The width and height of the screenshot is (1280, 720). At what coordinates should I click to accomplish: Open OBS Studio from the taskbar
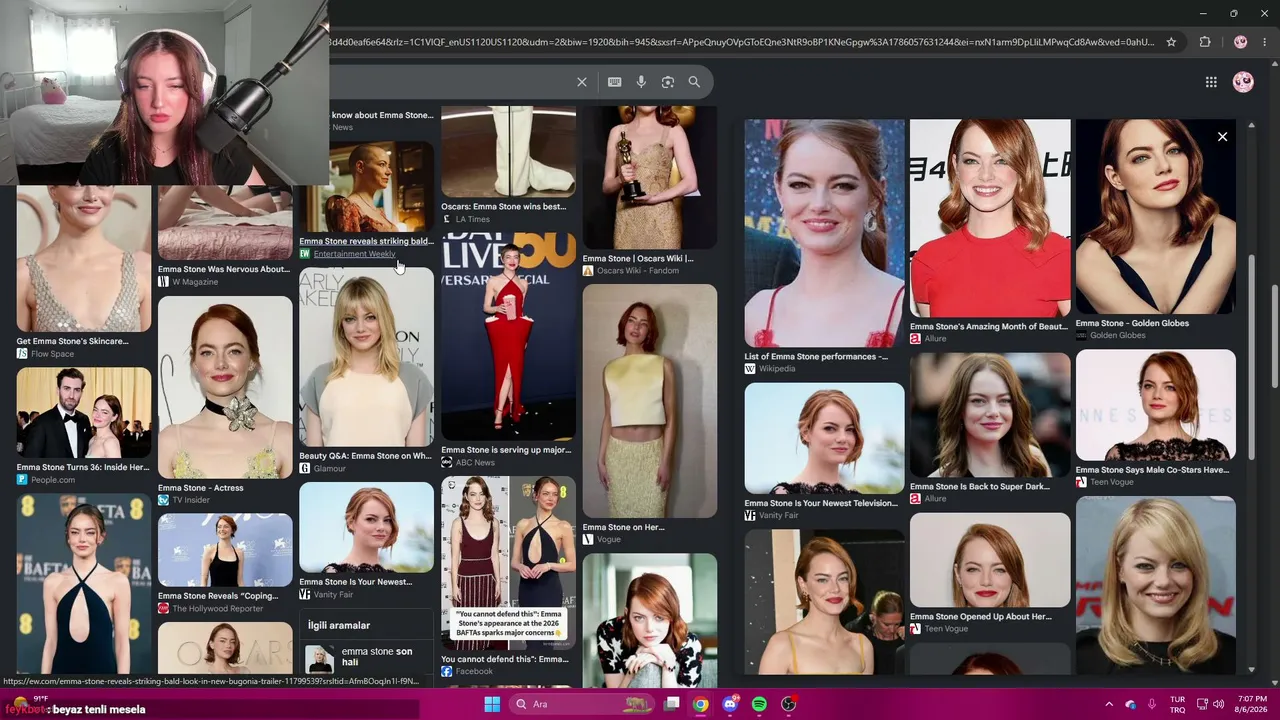coord(788,704)
